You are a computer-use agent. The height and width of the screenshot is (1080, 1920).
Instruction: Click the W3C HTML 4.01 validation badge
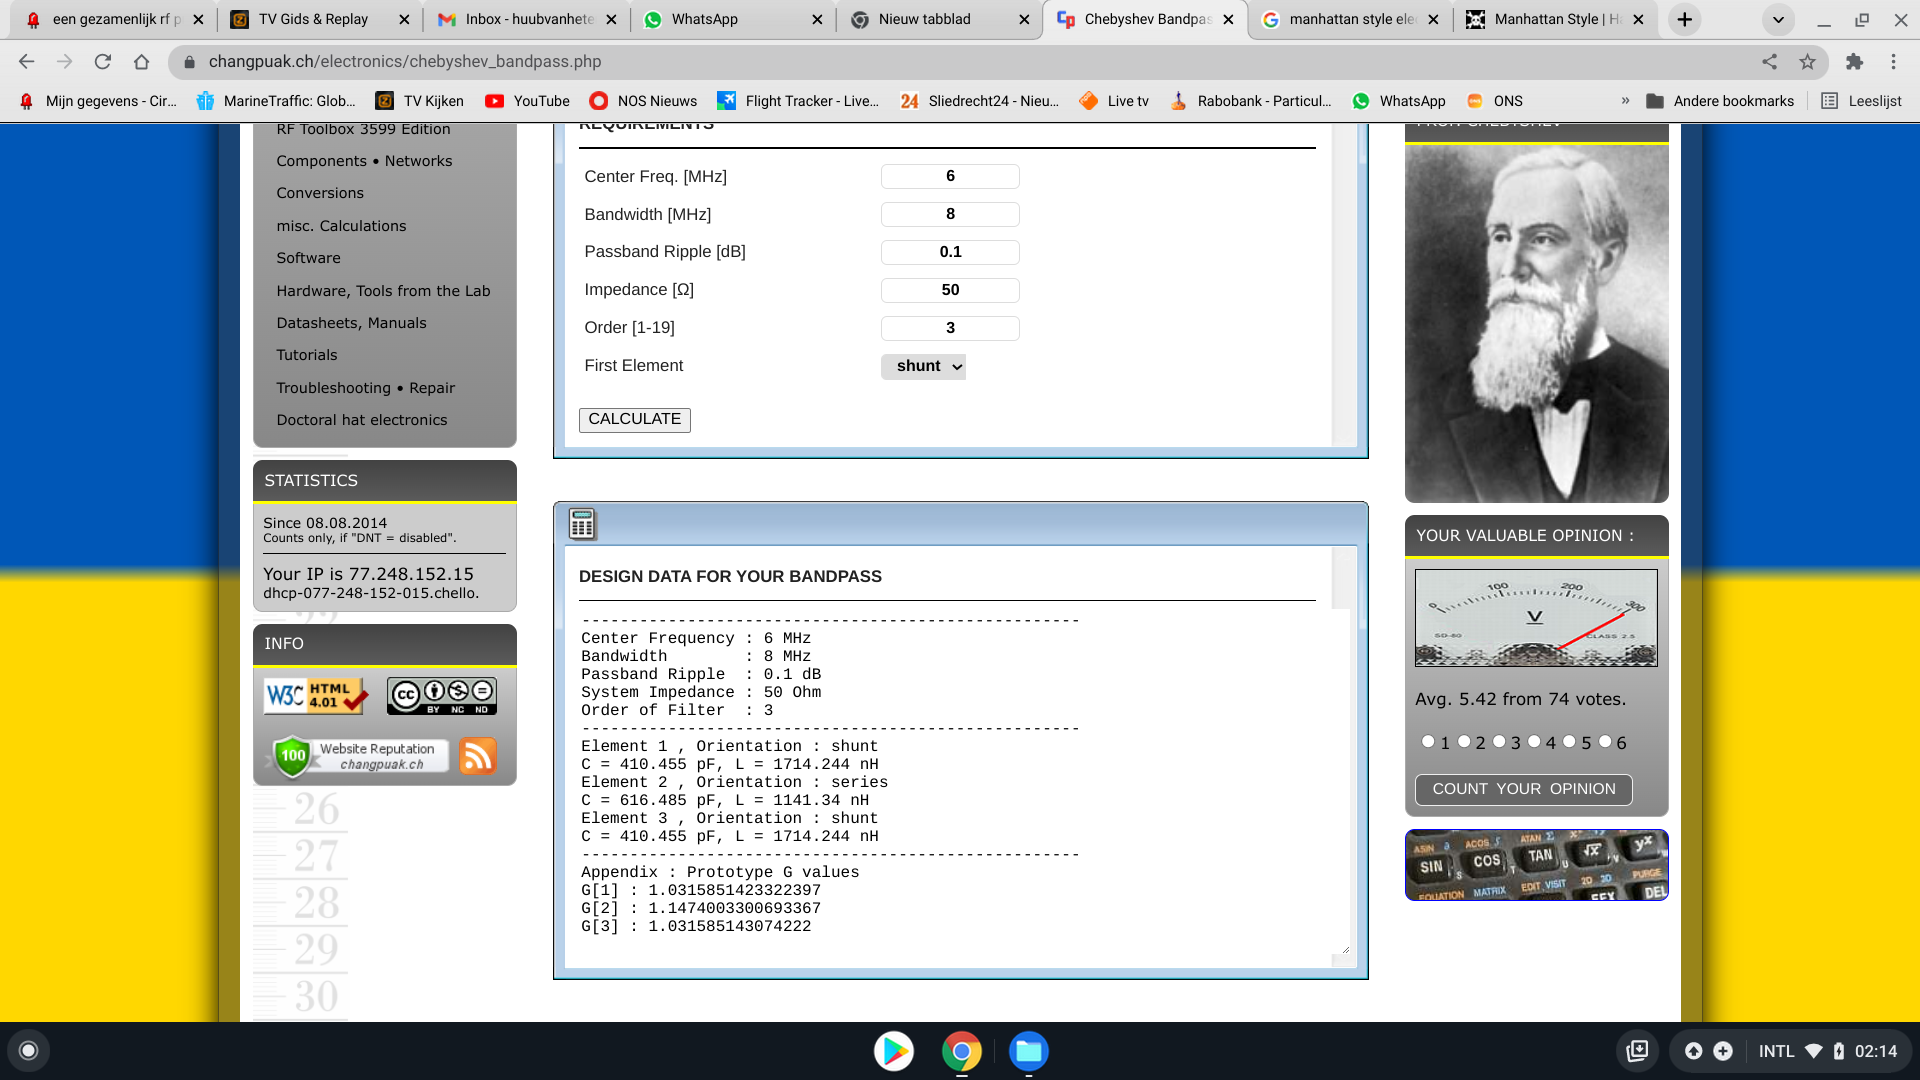click(316, 695)
